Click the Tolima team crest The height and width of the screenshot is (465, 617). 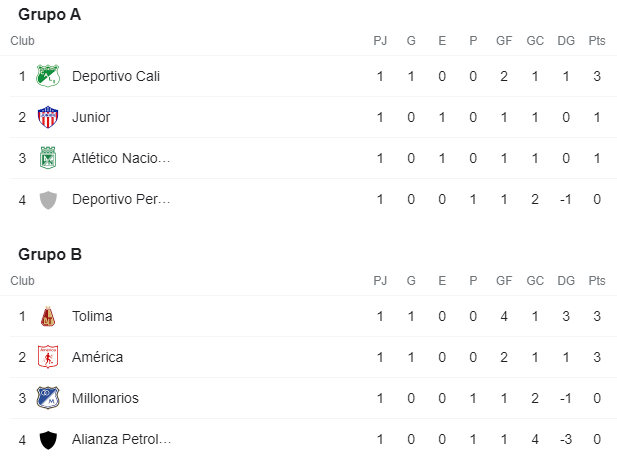48,316
